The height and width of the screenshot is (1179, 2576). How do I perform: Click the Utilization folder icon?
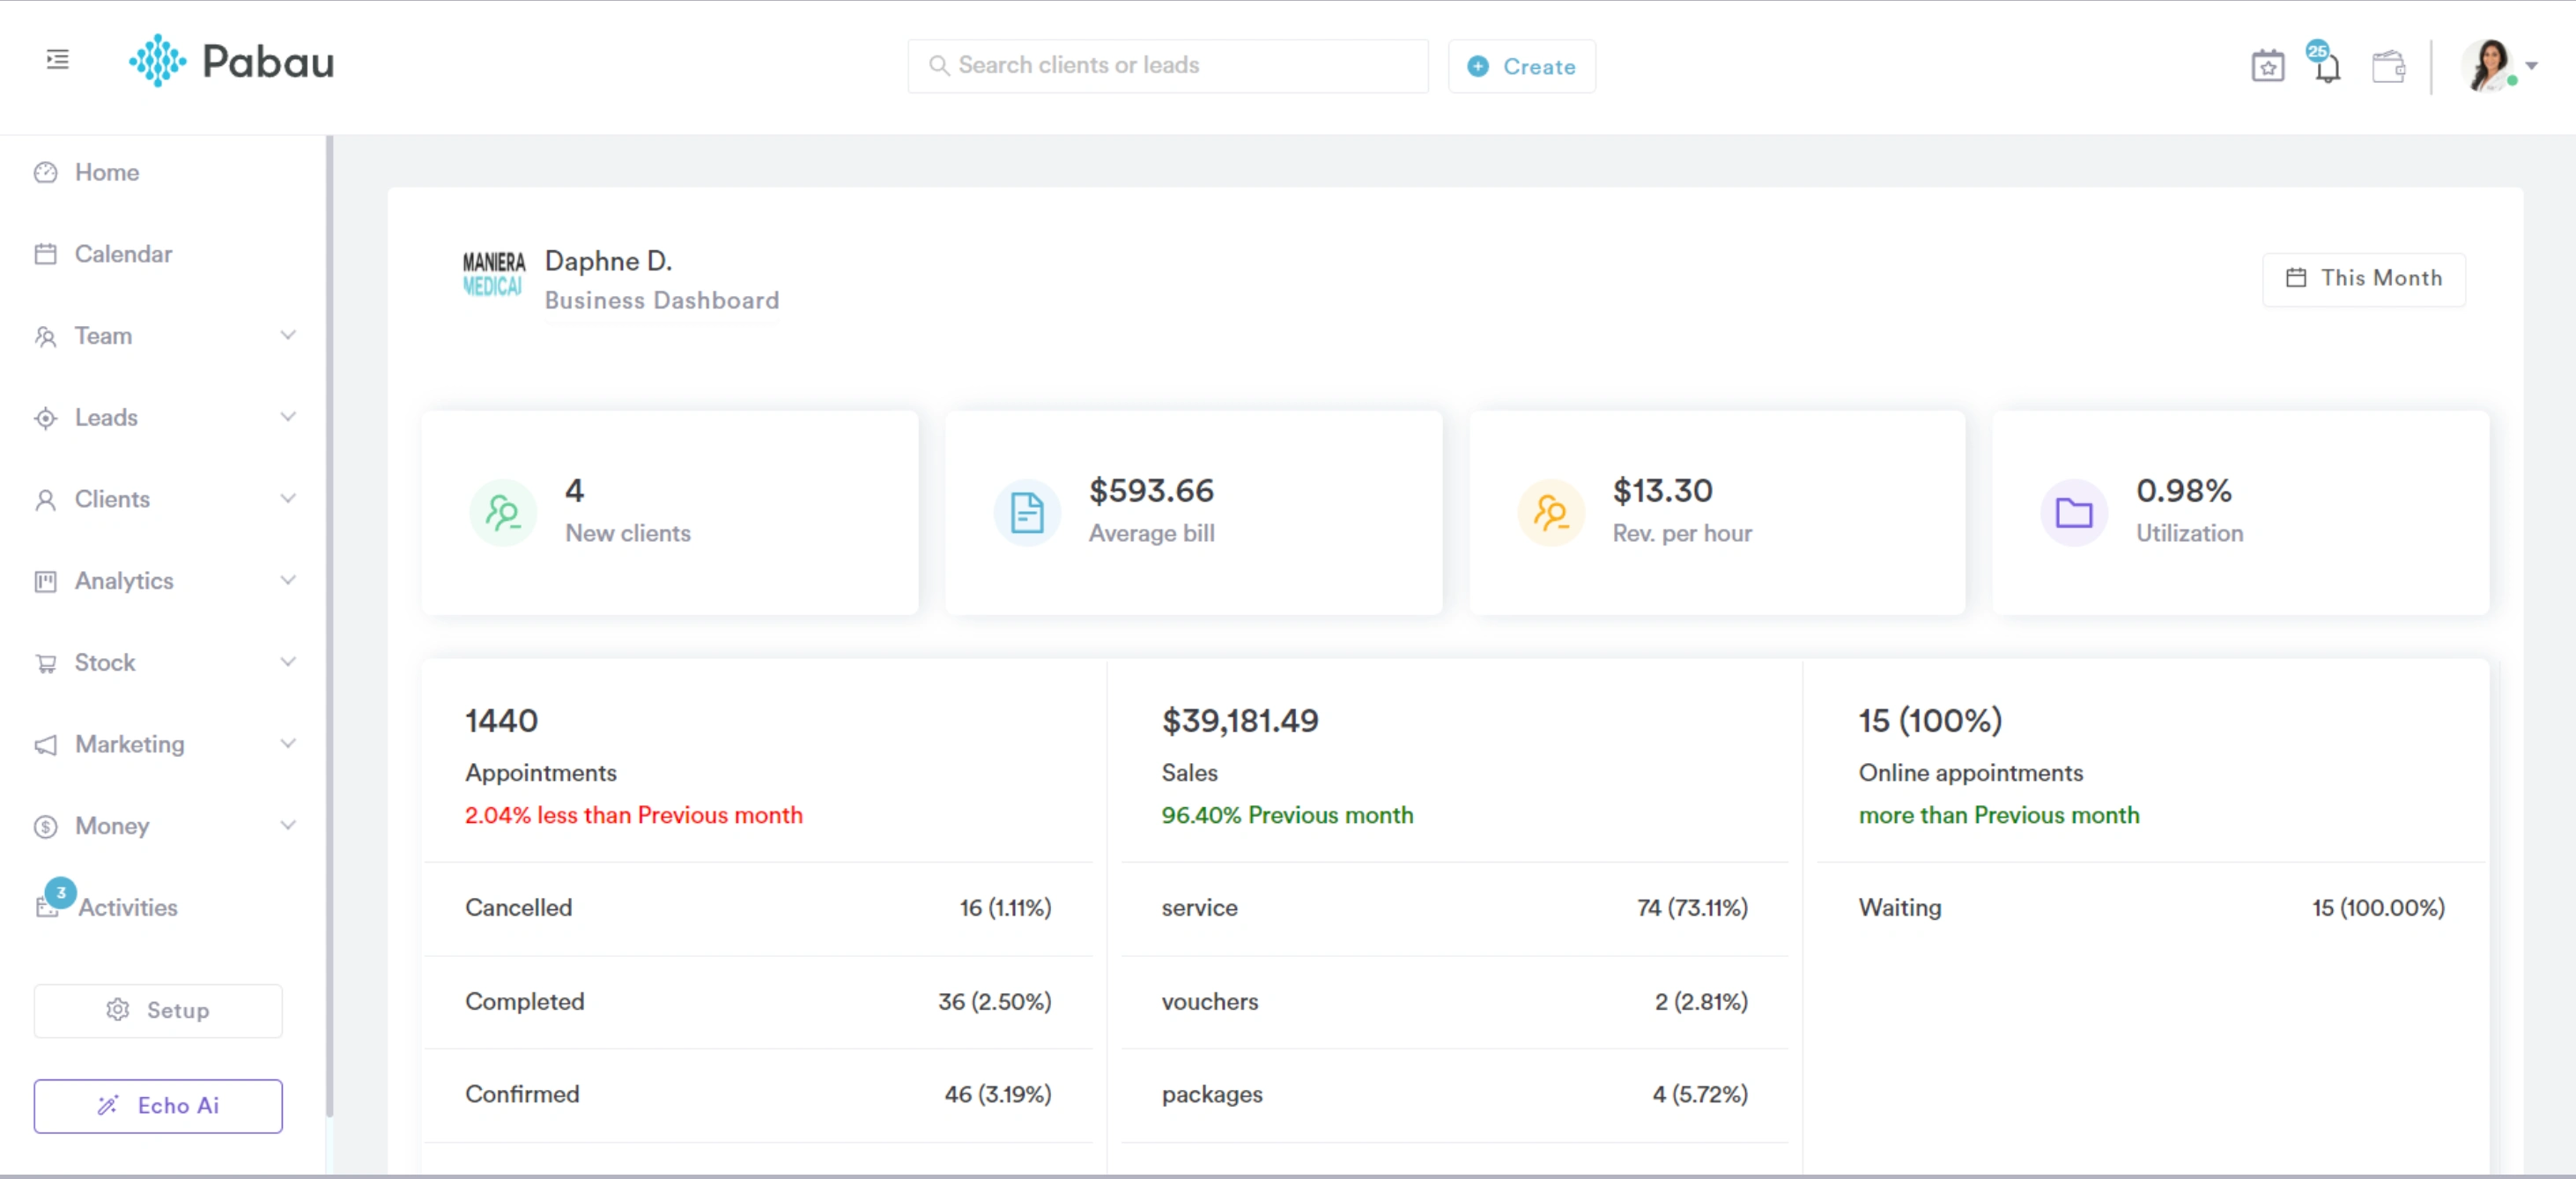tap(2073, 513)
